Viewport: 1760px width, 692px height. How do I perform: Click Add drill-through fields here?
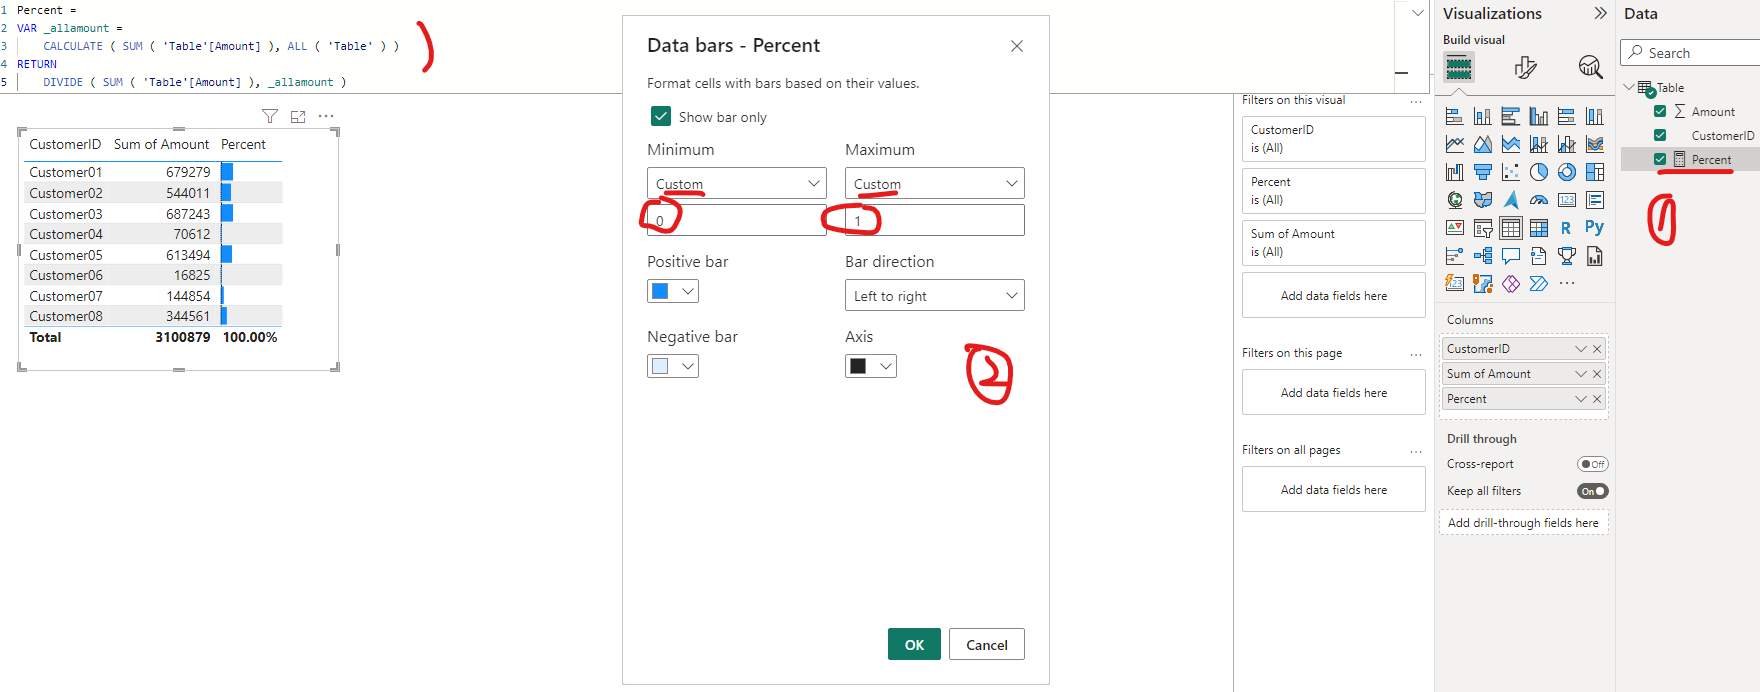1523,523
